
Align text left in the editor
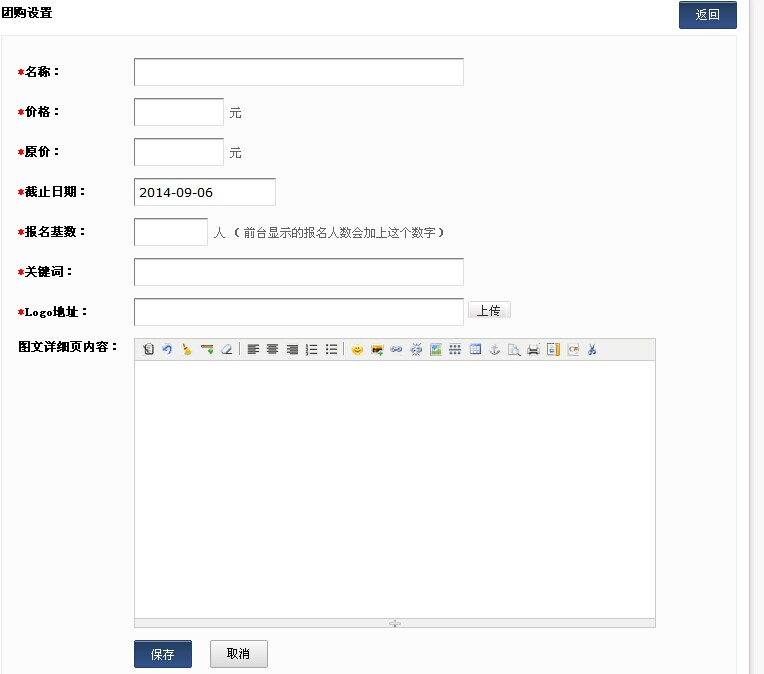[x=253, y=350]
